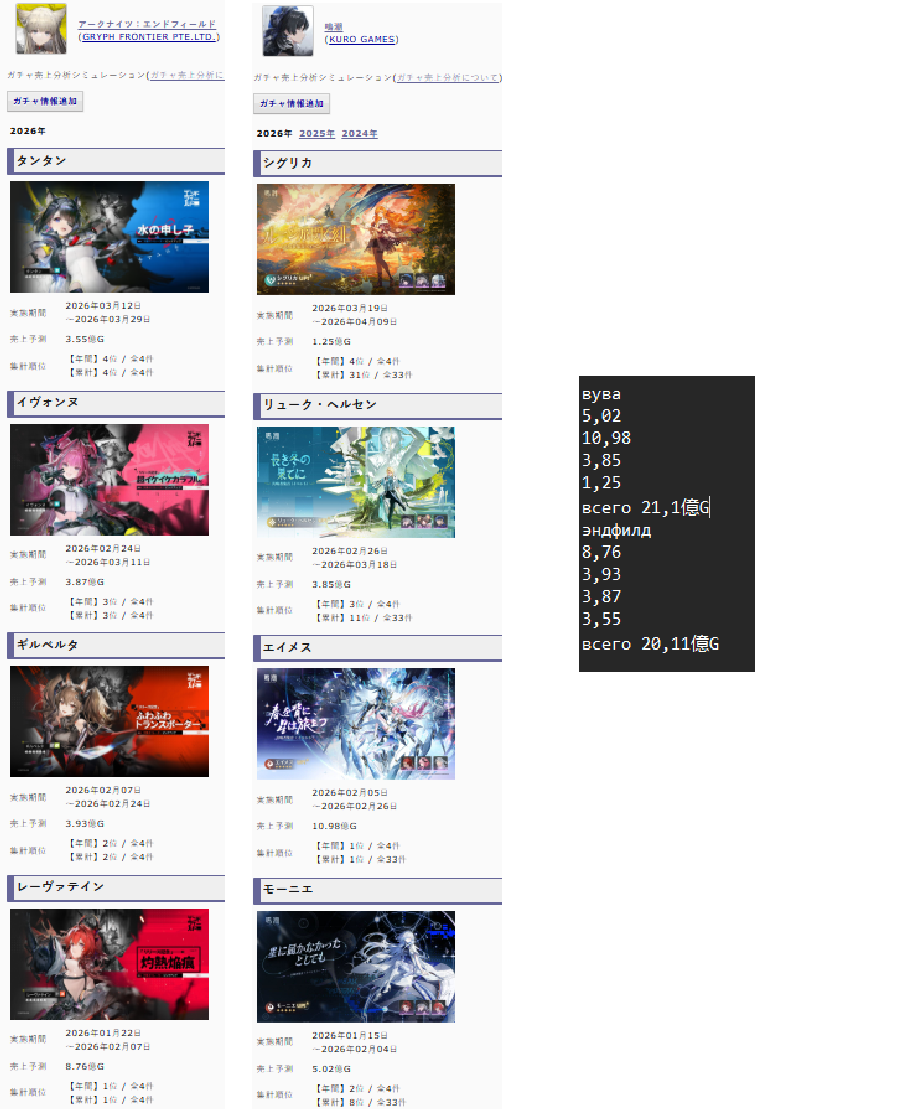Image resolution: width=897 pixels, height=1109 pixels.
Task: Click ガチャ情報追加 button on Endfield page
Action: click(x=45, y=101)
